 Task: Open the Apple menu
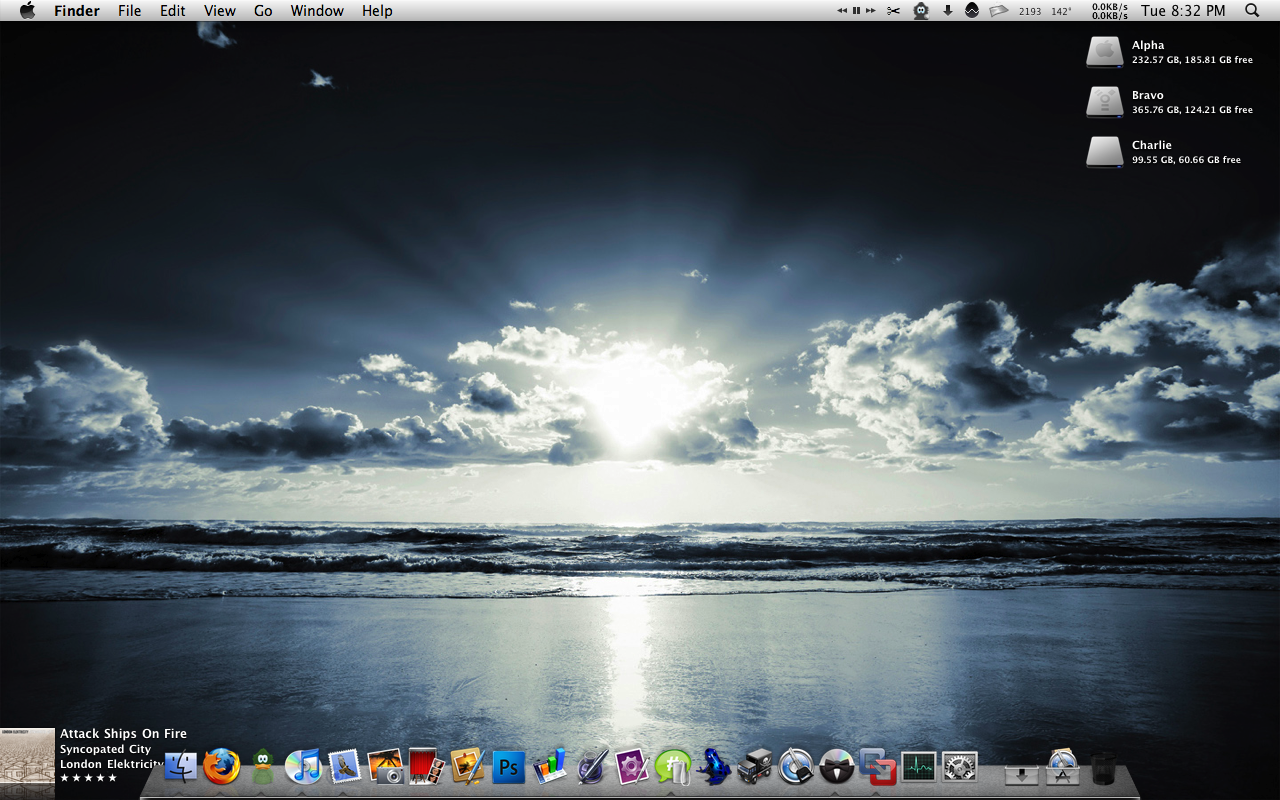tap(27, 11)
